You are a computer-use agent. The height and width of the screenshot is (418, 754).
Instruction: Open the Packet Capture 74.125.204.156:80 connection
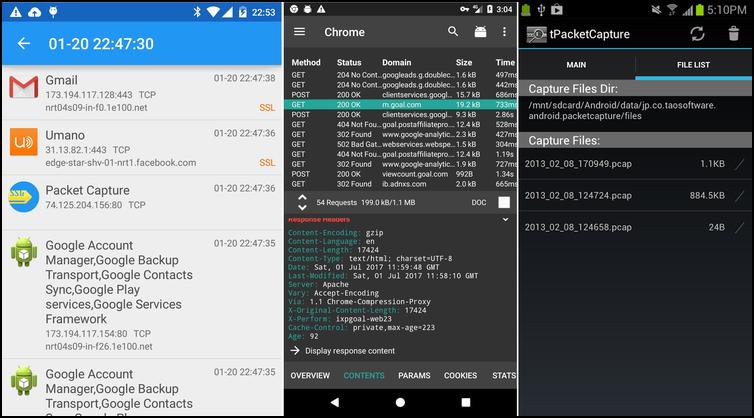[142, 203]
